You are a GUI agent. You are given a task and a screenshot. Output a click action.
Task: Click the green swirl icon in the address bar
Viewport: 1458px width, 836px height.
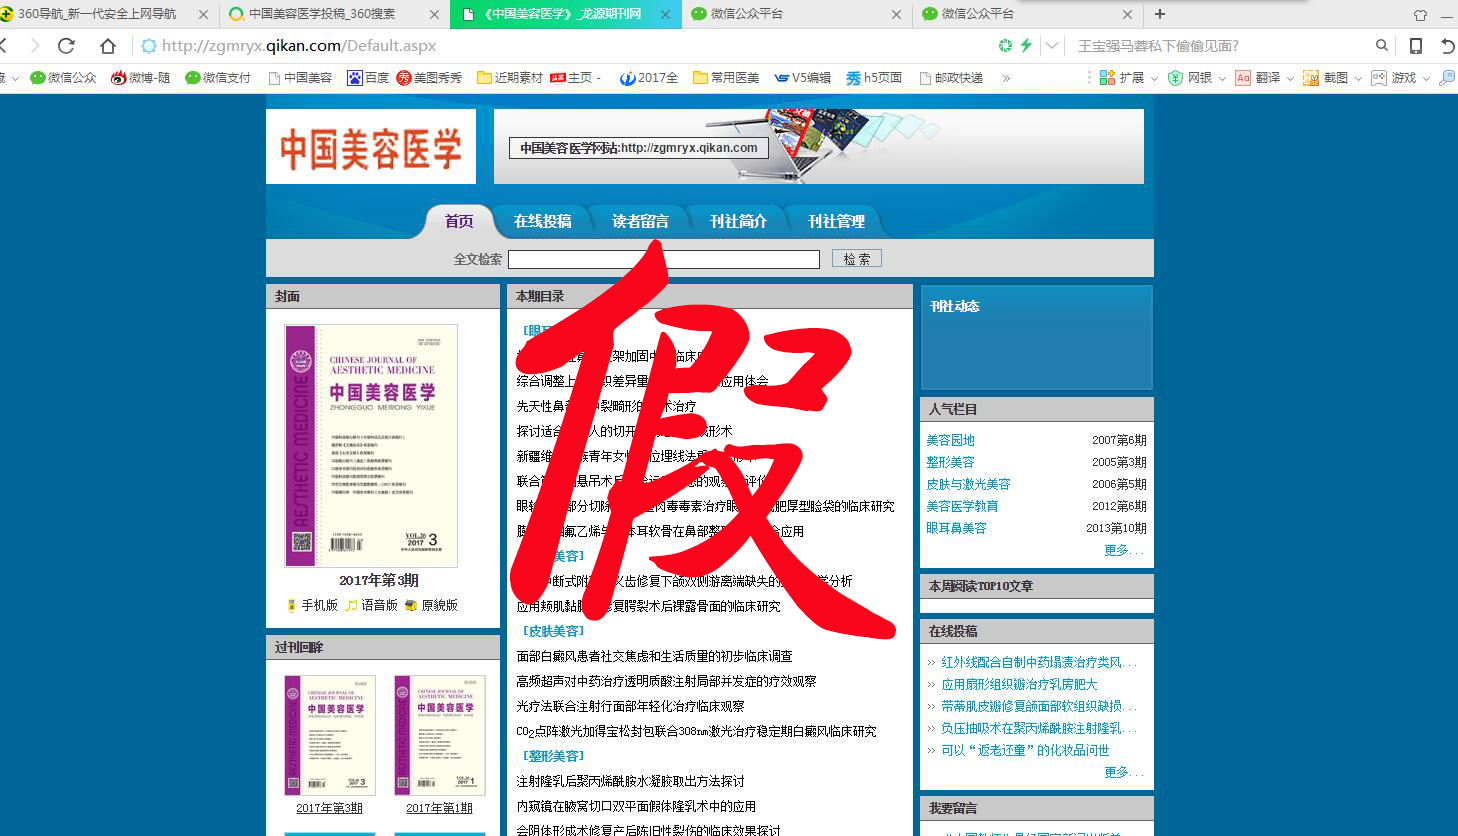[1006, 46]
